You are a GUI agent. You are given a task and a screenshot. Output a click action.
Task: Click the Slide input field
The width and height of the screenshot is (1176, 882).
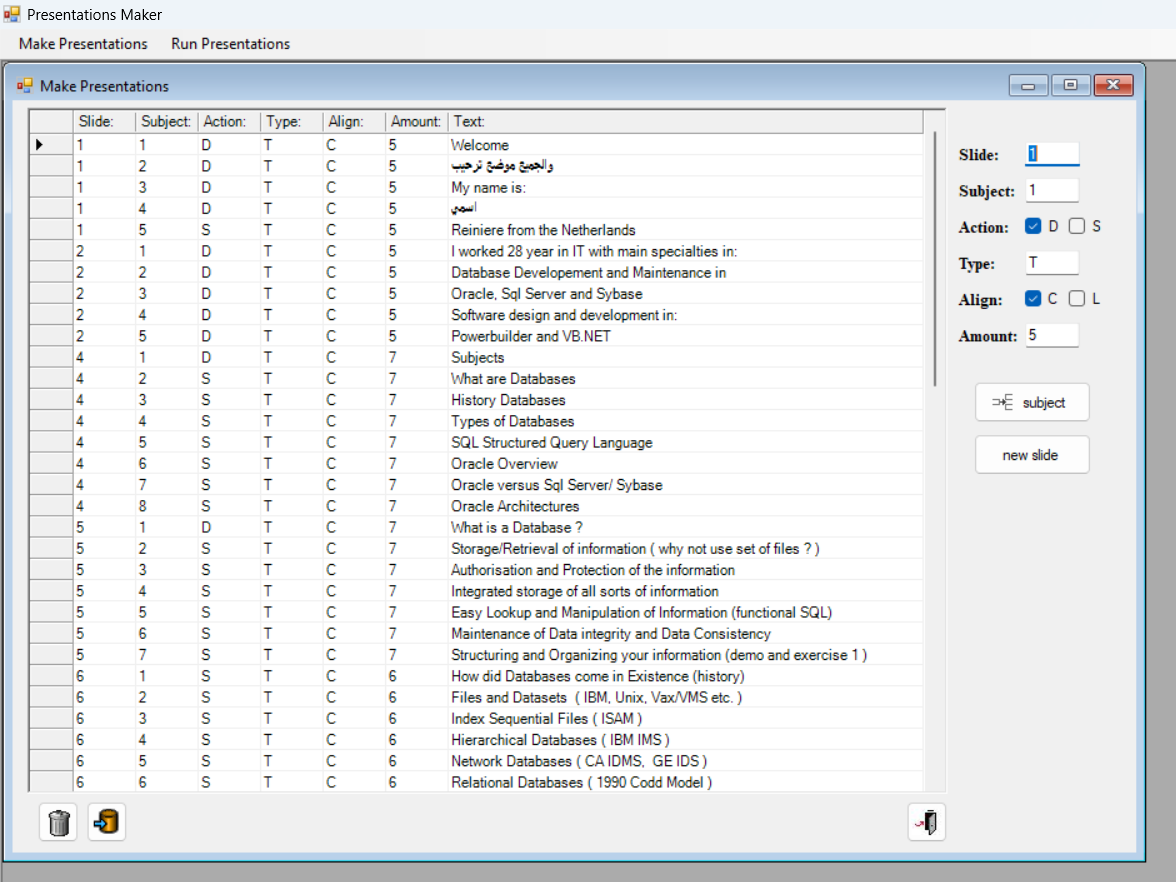[1052, 154]
